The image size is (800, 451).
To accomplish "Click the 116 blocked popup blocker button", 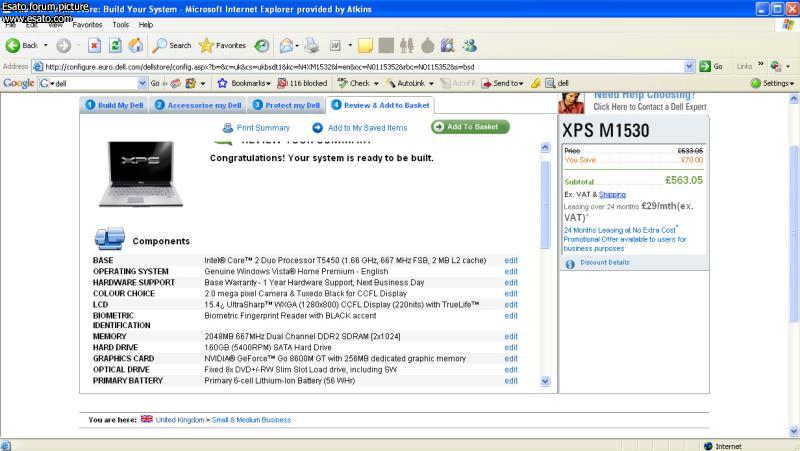I will click(x=302, y=83).
